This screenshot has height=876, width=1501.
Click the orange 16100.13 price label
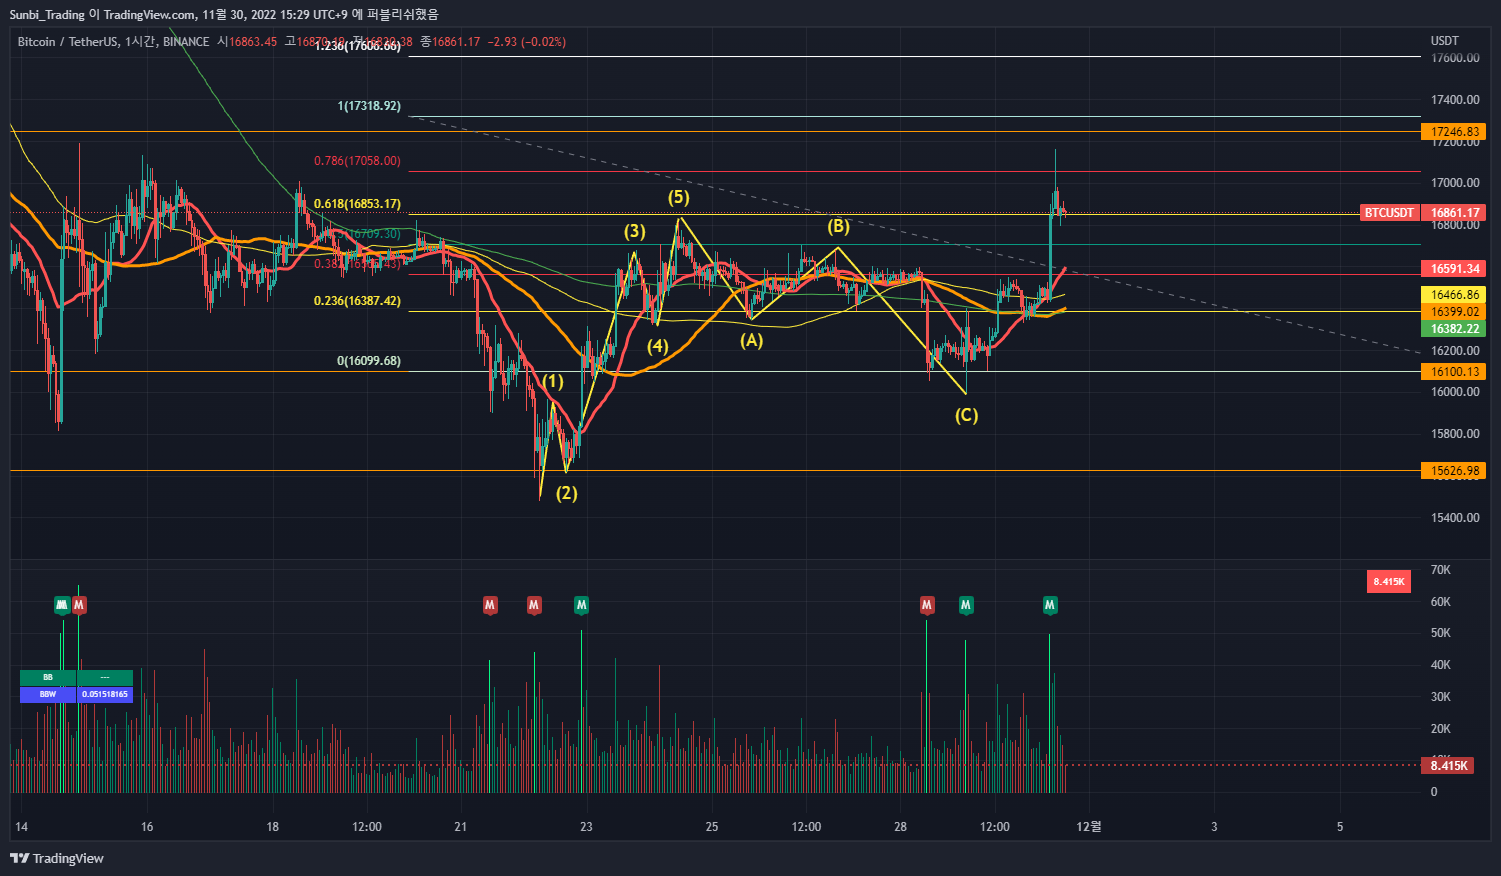(x=1455, y=372)
